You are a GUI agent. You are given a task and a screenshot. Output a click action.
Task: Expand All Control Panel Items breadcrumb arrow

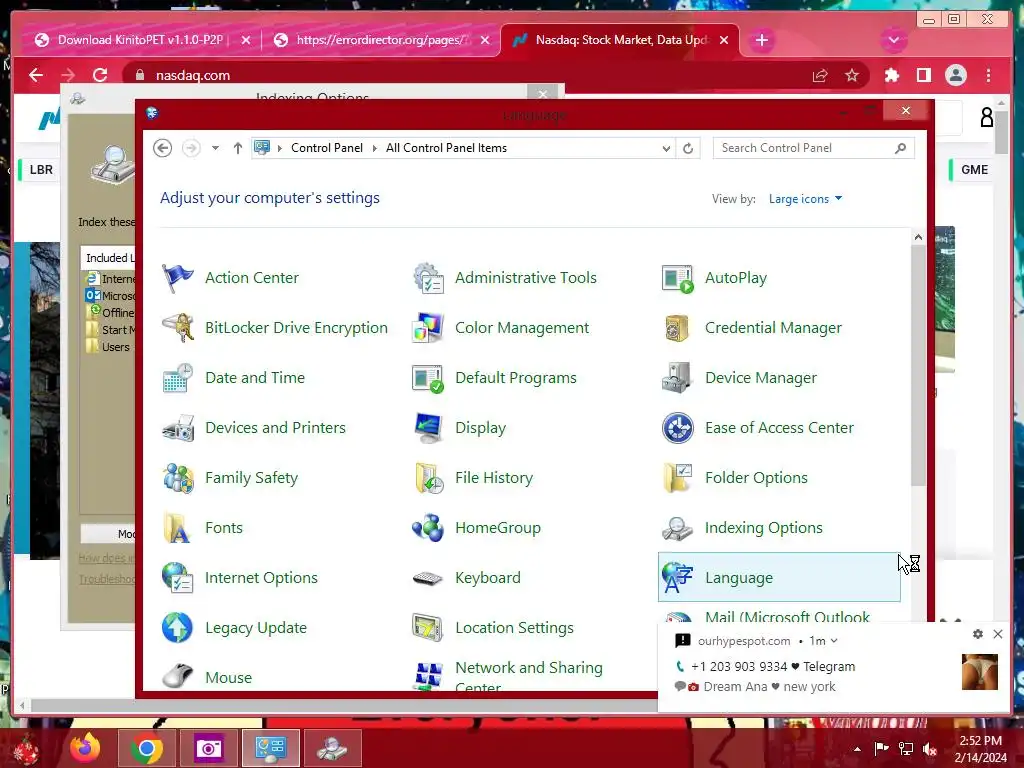(375, 148)
